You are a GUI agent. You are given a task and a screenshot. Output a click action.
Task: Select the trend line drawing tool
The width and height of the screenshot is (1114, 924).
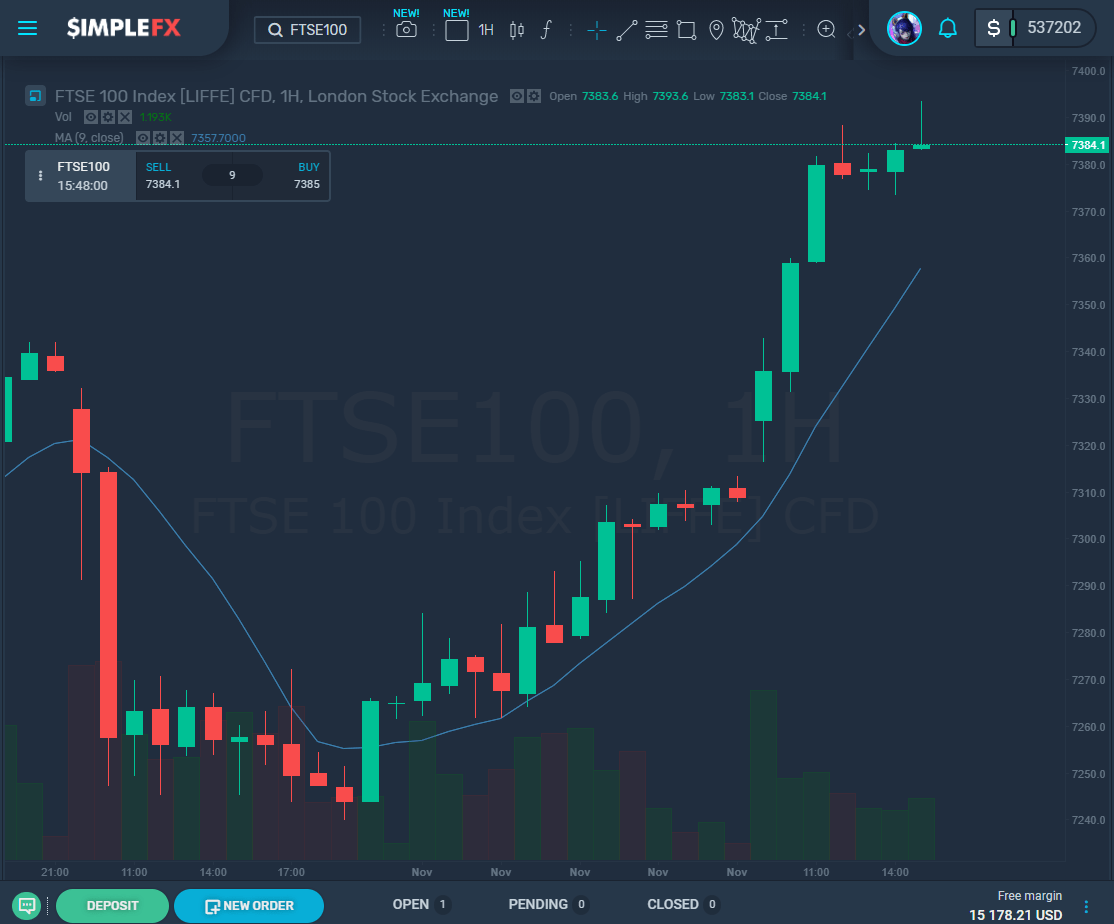[x=627, y=30]
